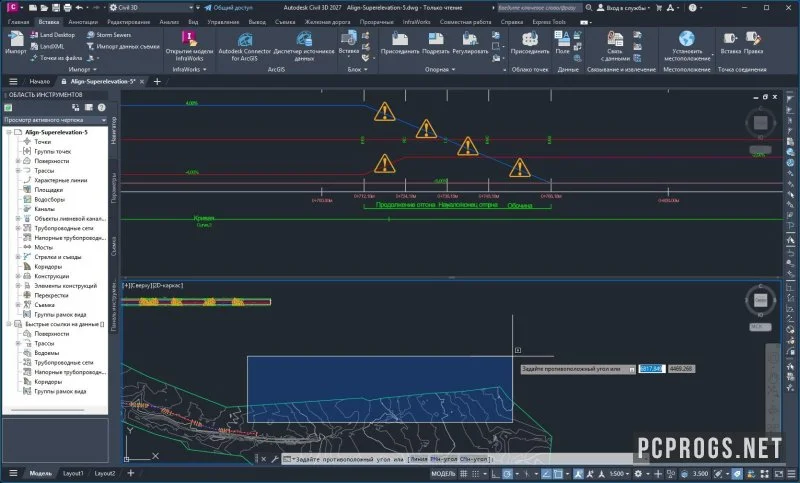Screen dimensions: 800x483
Task: Click the ViewCube in the lower viewport
Action: (760, 300)
